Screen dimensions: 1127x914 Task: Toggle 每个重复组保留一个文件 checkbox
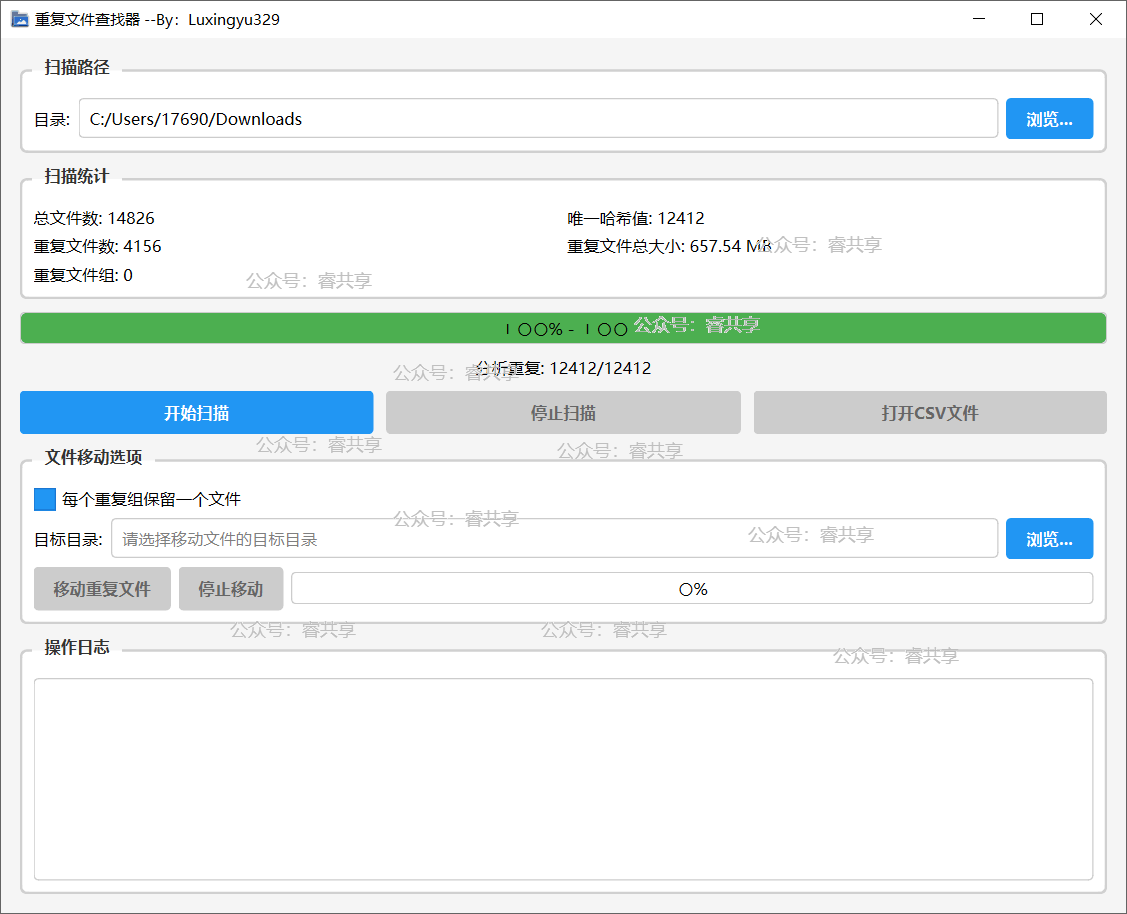45,499
